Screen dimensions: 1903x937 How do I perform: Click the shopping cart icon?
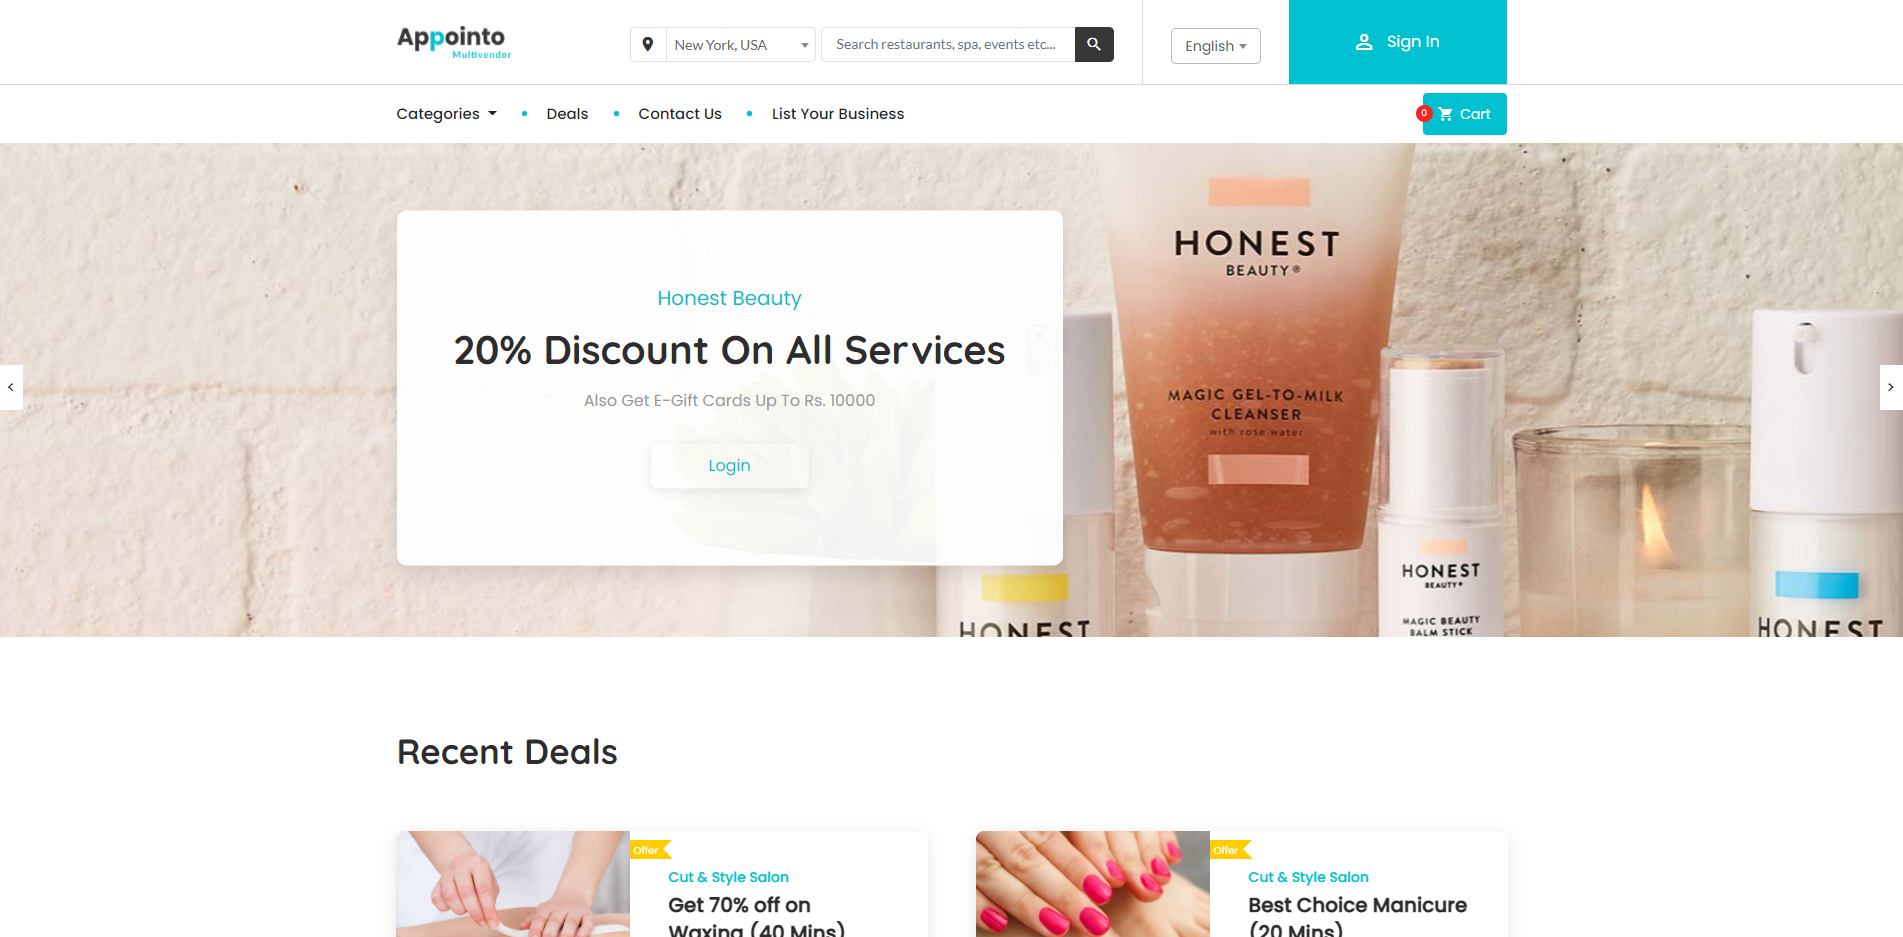(x=1445, y=114)
